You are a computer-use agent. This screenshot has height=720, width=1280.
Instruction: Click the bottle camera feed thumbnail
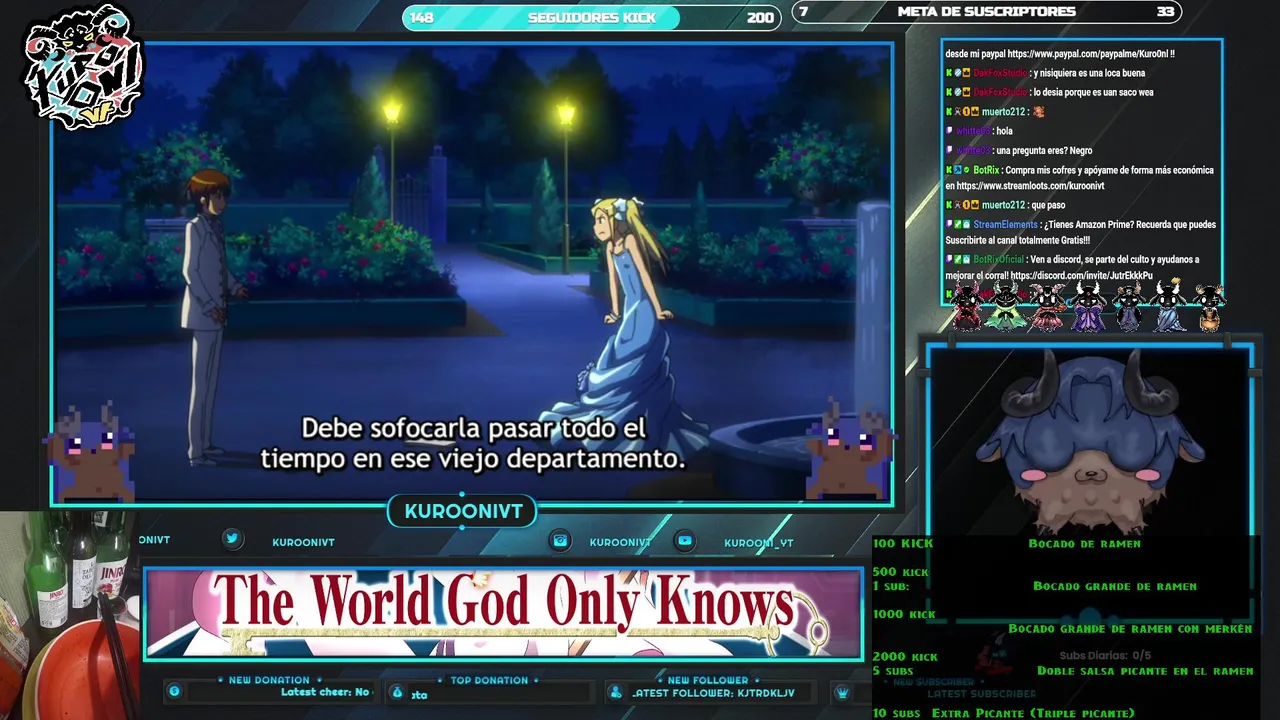point(70,616)
